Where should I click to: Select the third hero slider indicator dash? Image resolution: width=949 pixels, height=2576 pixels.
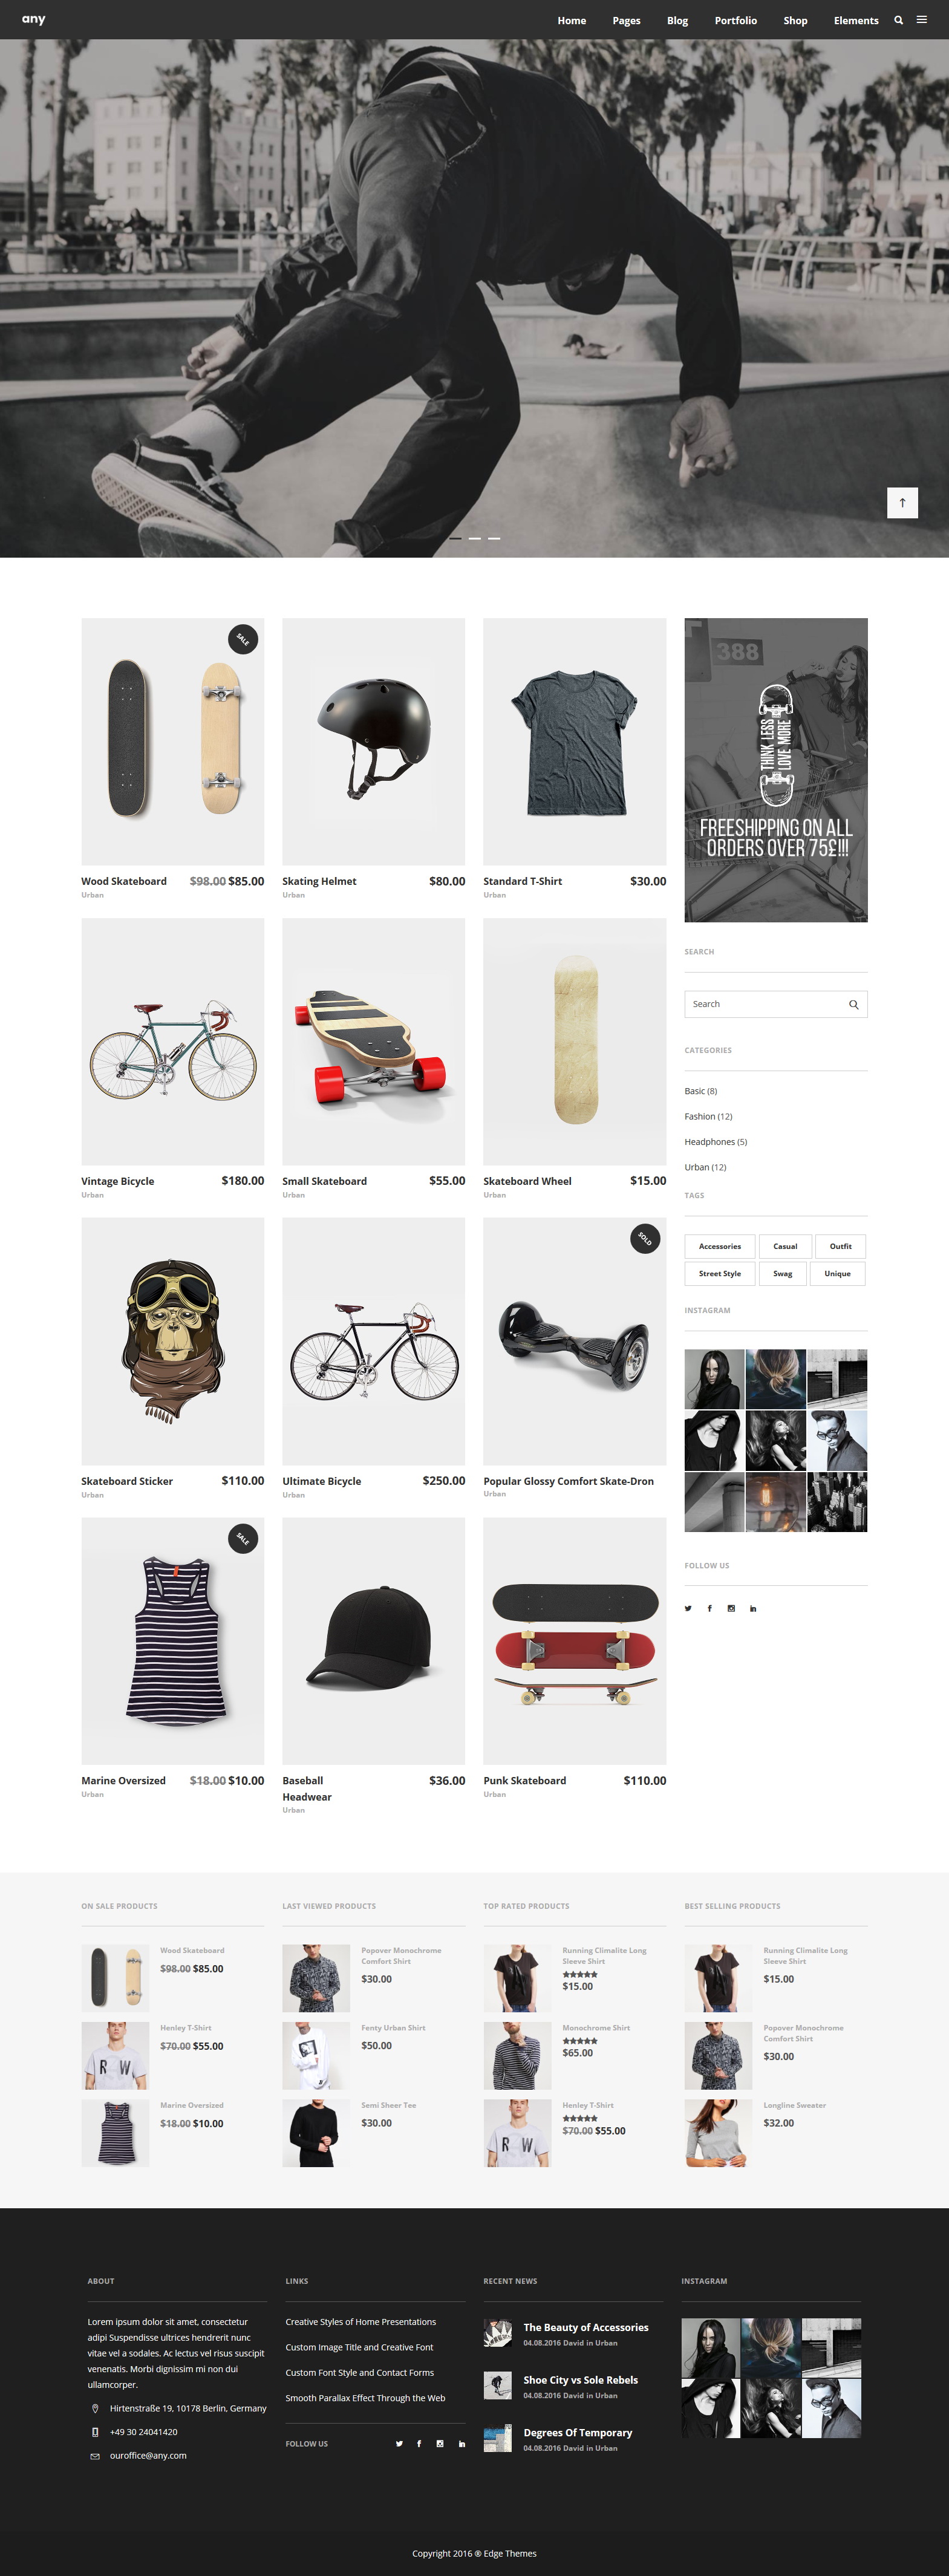pyautogui.click(x=494, y=538)
